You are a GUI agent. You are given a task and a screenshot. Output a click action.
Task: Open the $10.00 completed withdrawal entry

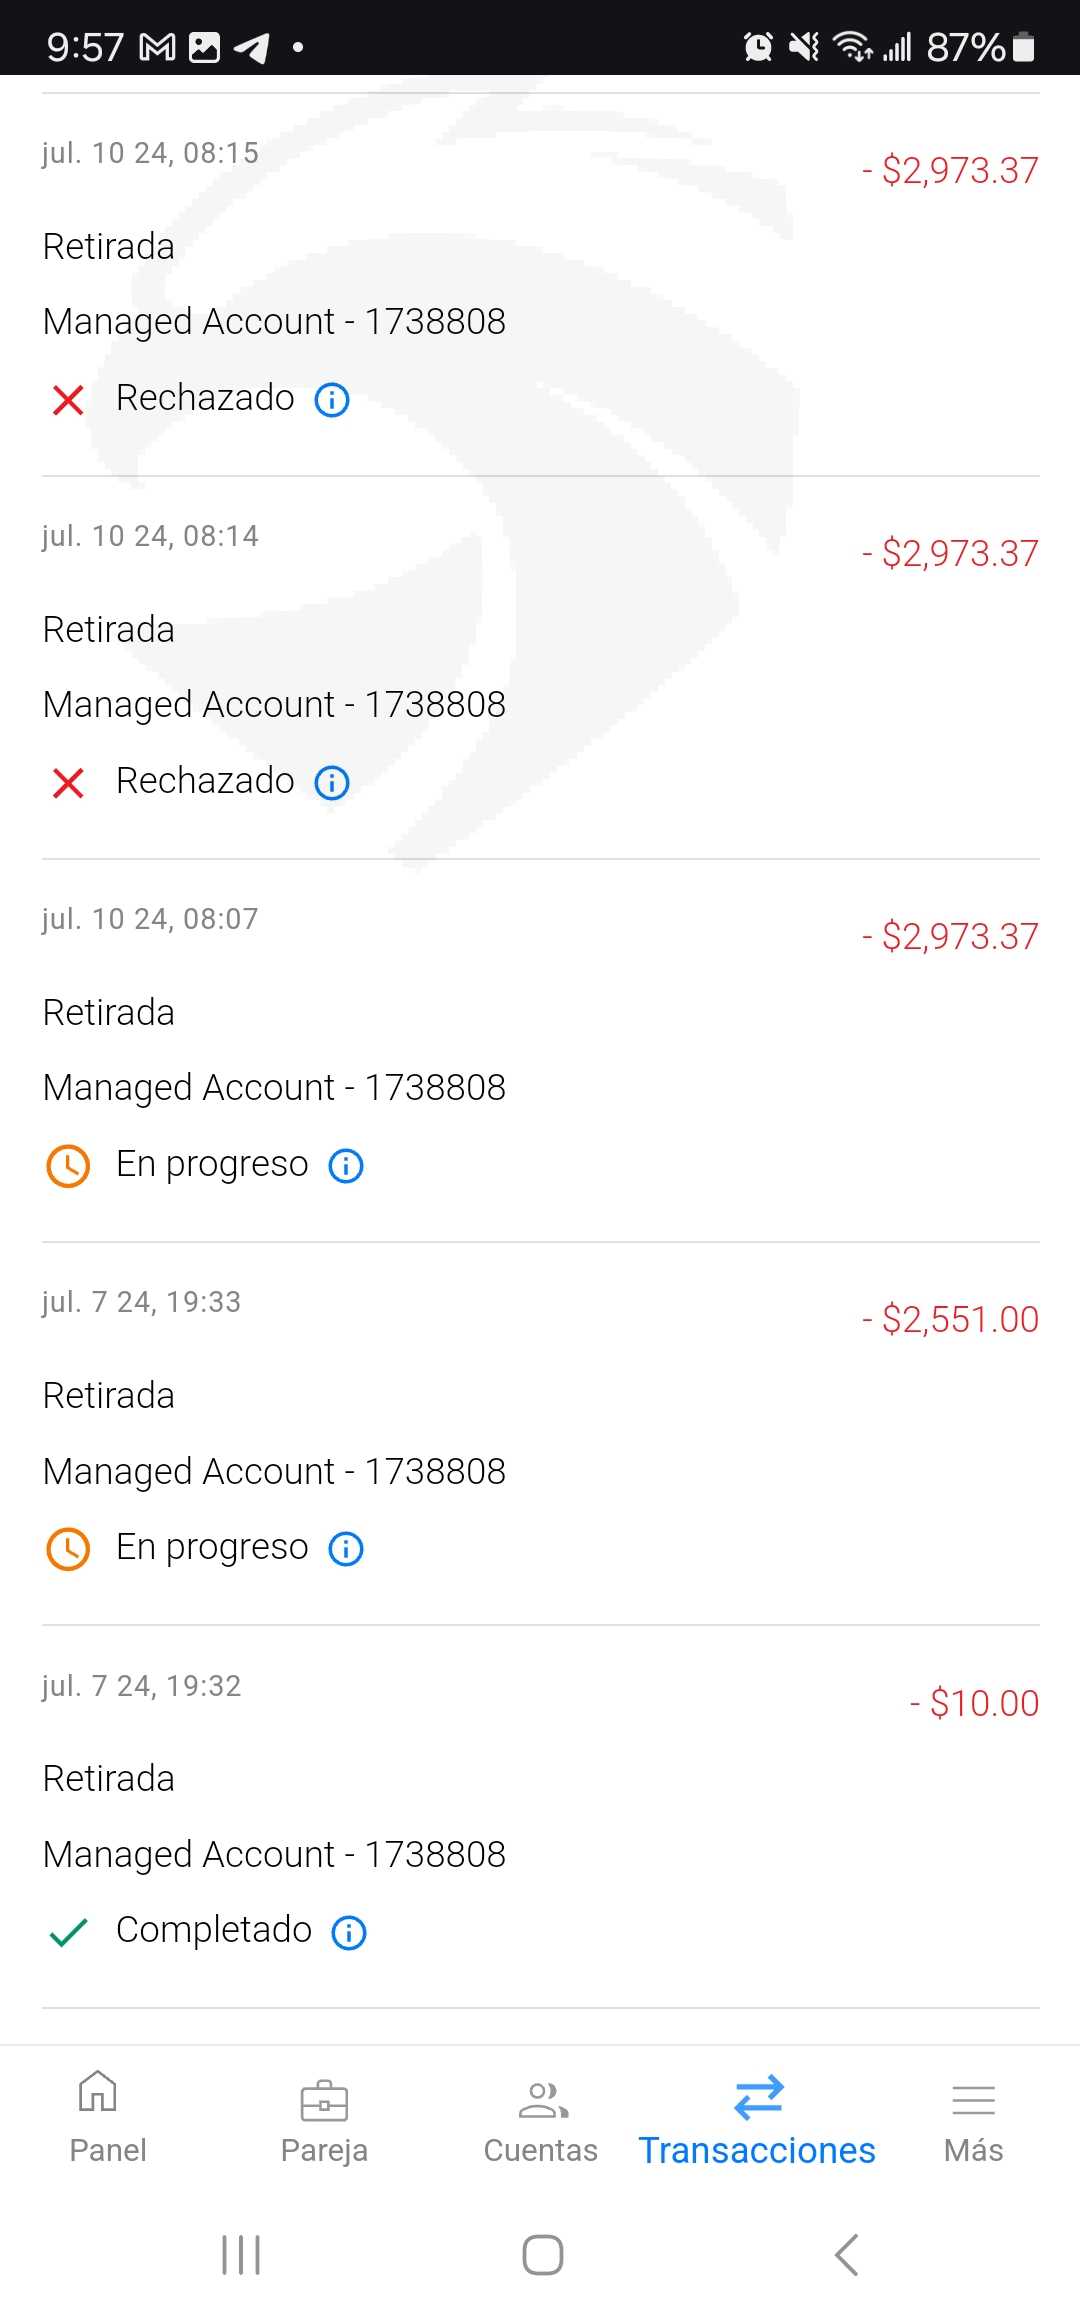click(x=540, y=1815)
